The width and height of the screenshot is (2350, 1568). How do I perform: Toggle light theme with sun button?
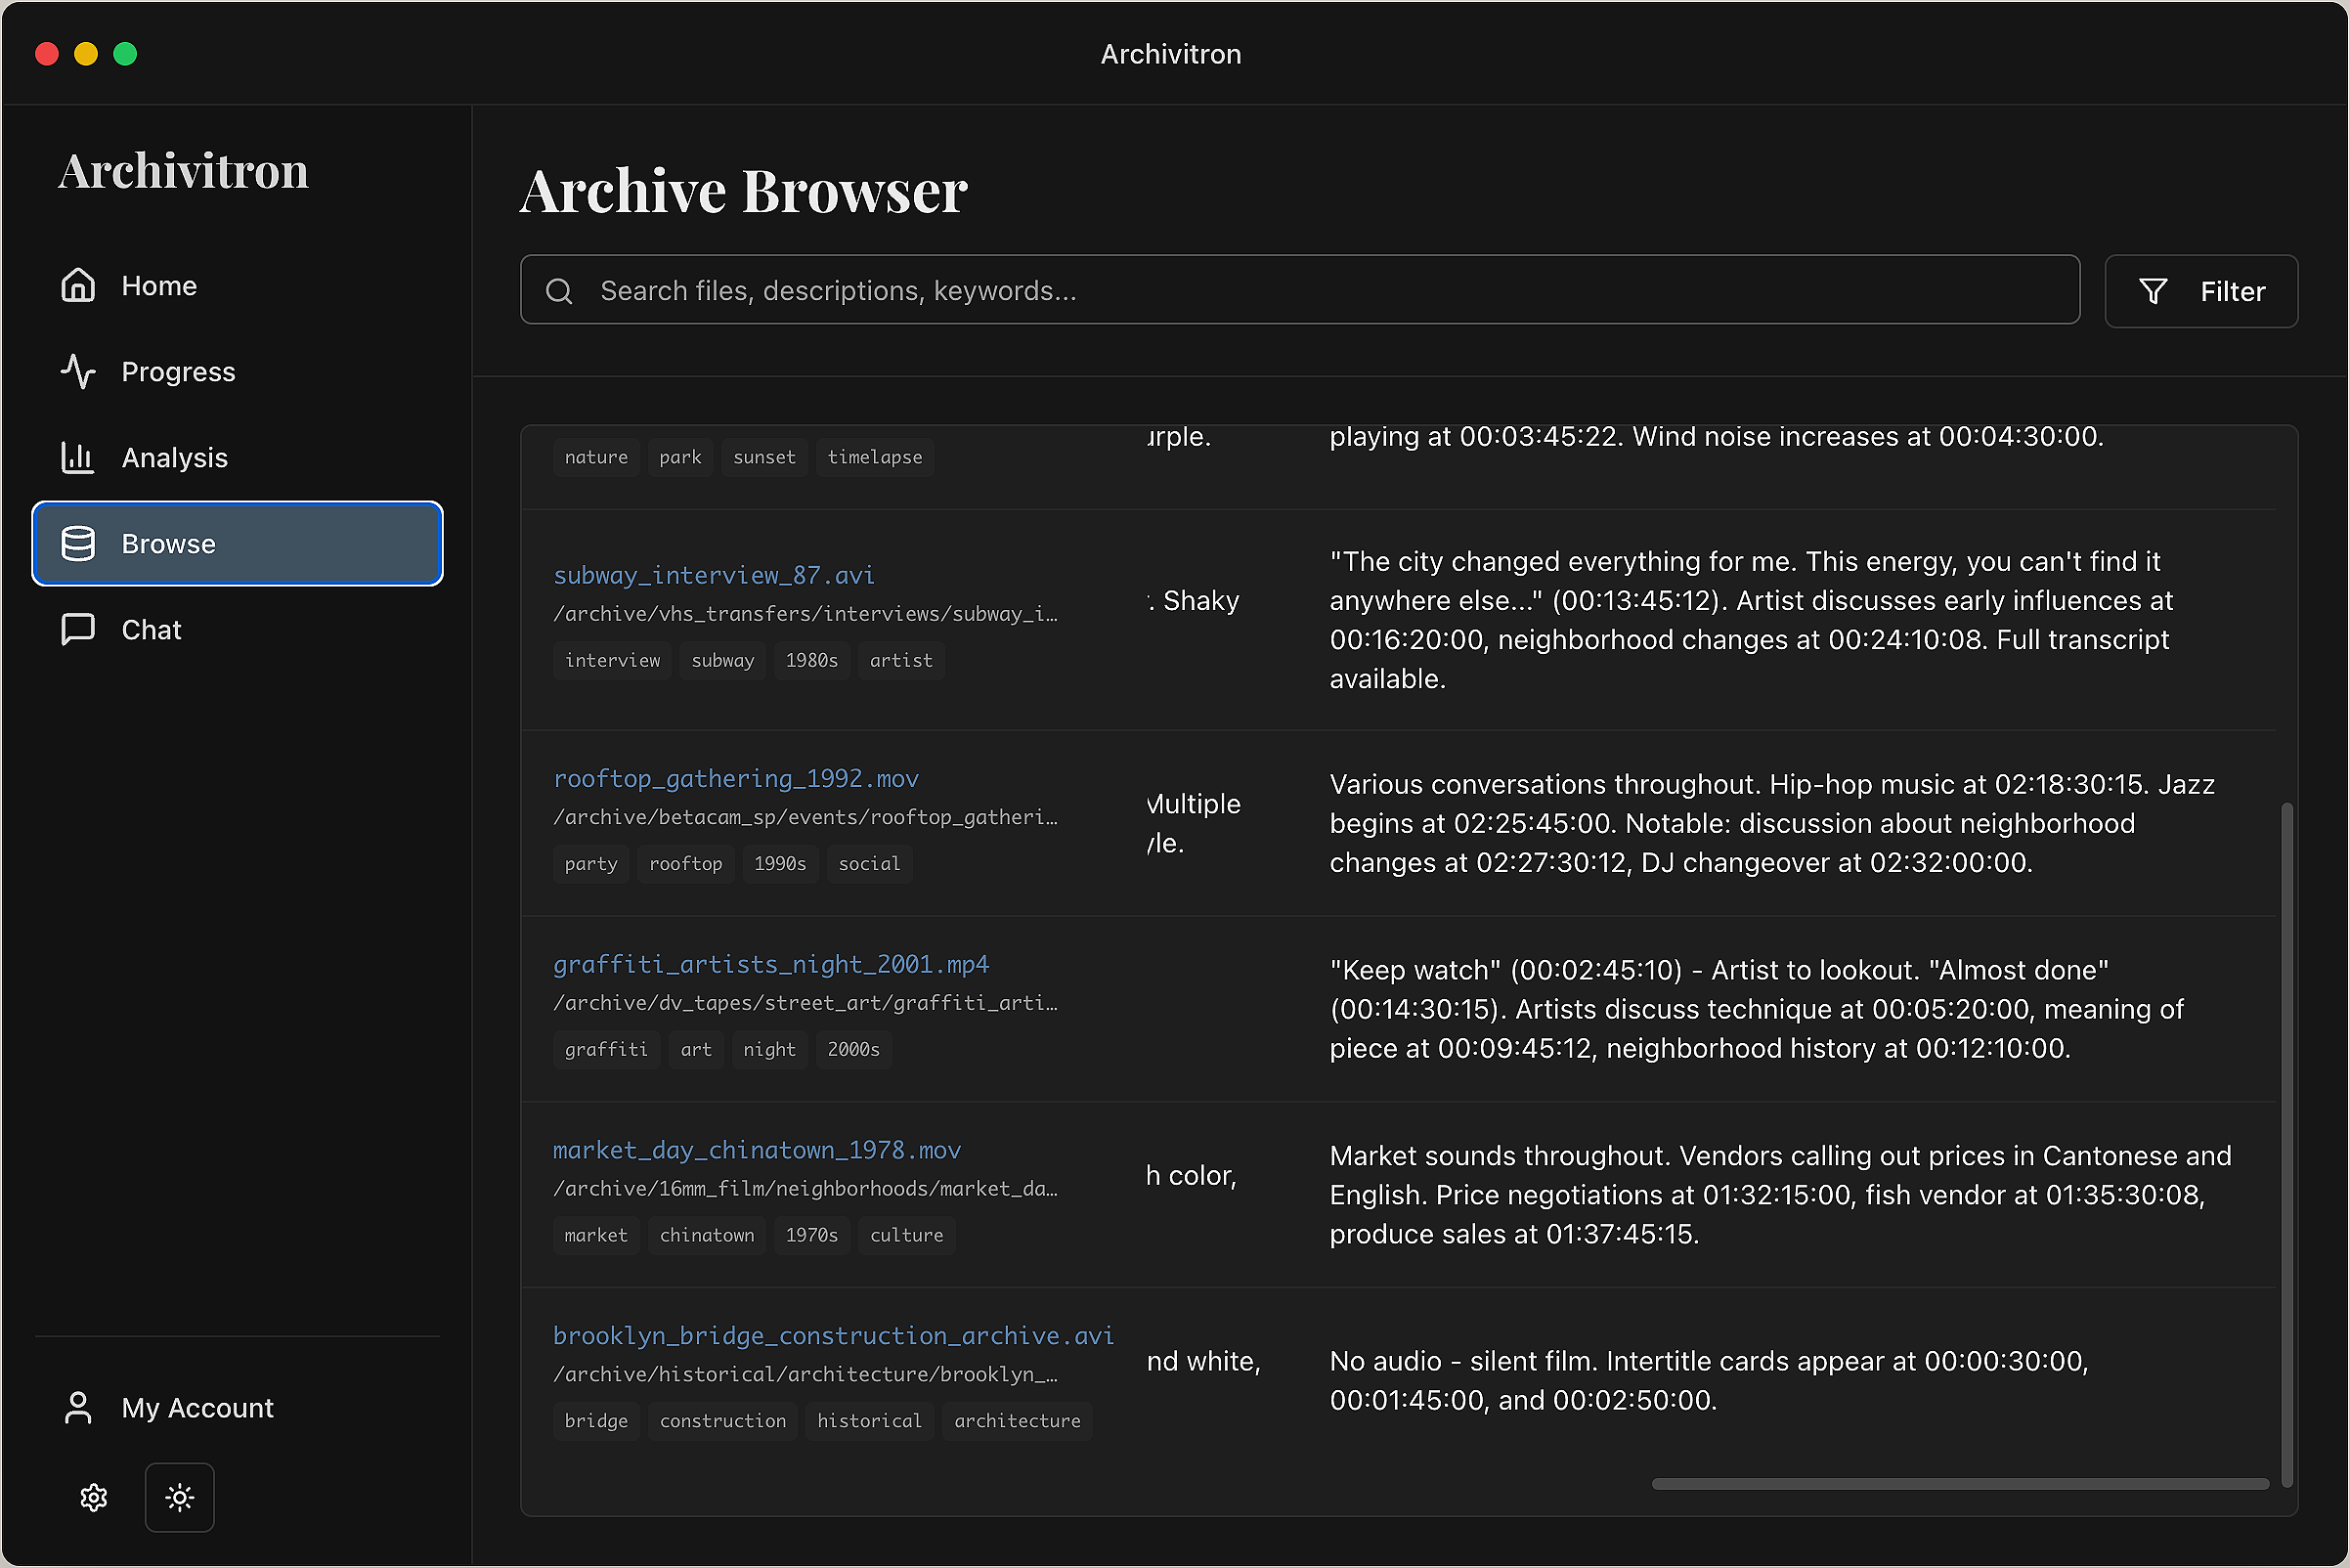(x=180, y=1497)
